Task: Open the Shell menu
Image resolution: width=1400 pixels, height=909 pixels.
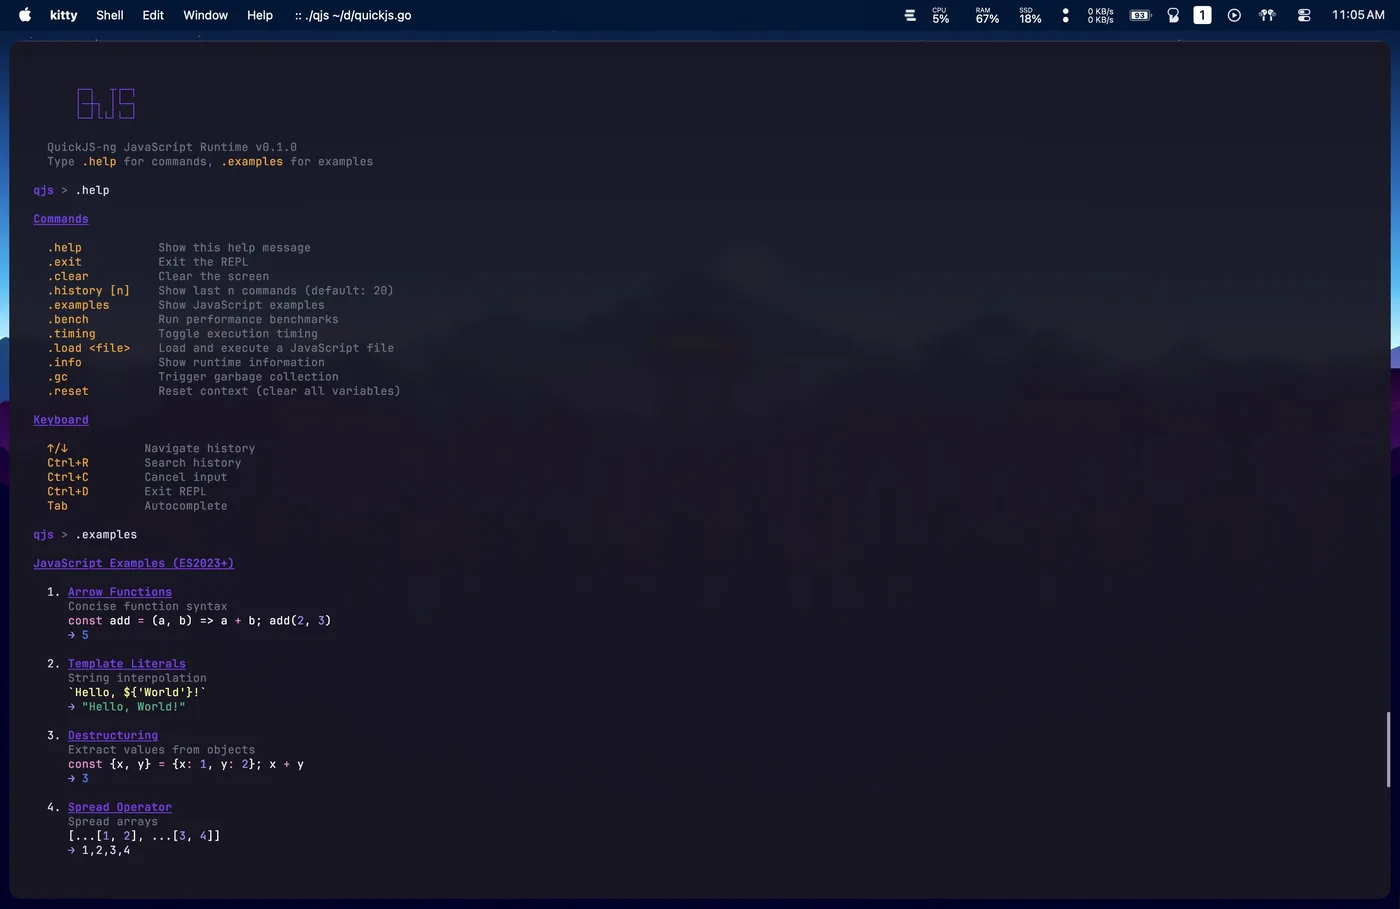Action: click(x=110, y=15)
